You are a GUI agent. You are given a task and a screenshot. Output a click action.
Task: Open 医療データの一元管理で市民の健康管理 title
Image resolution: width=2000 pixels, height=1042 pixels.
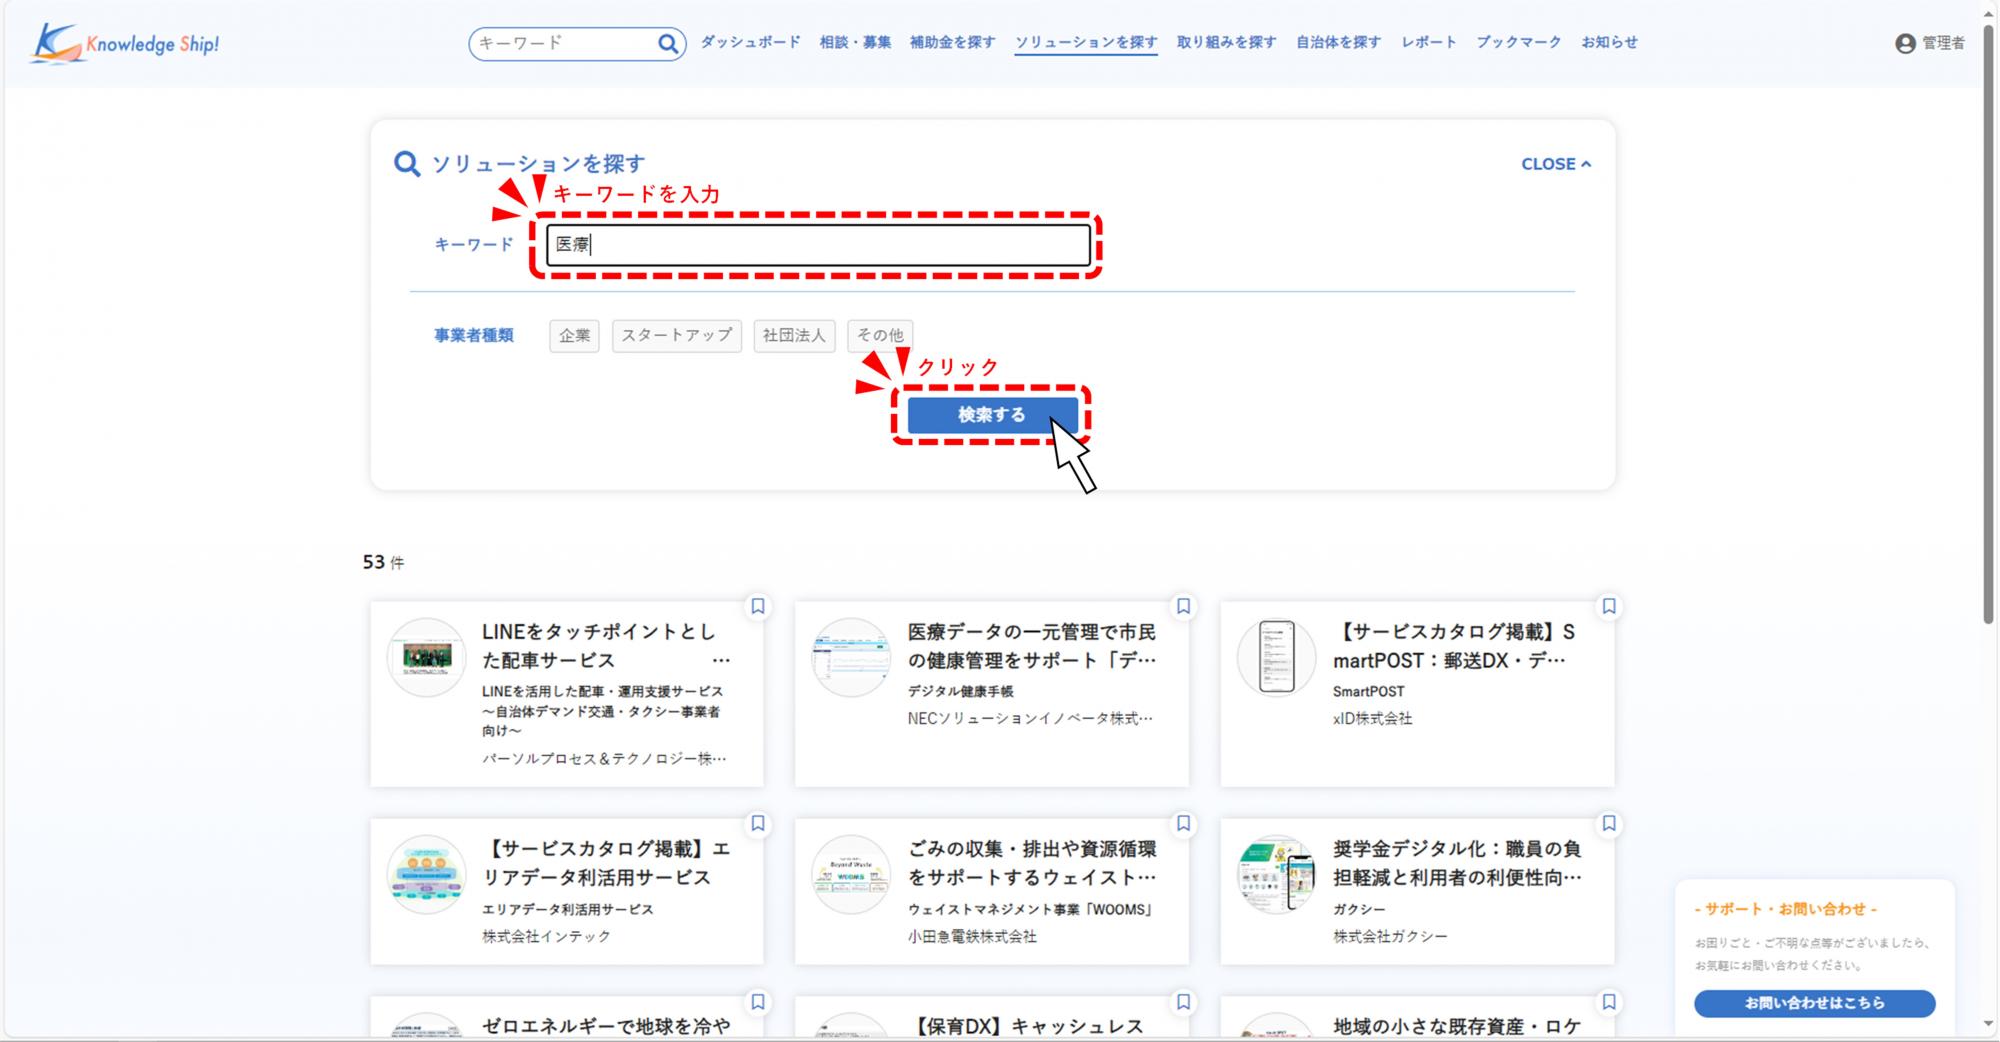1032,646
